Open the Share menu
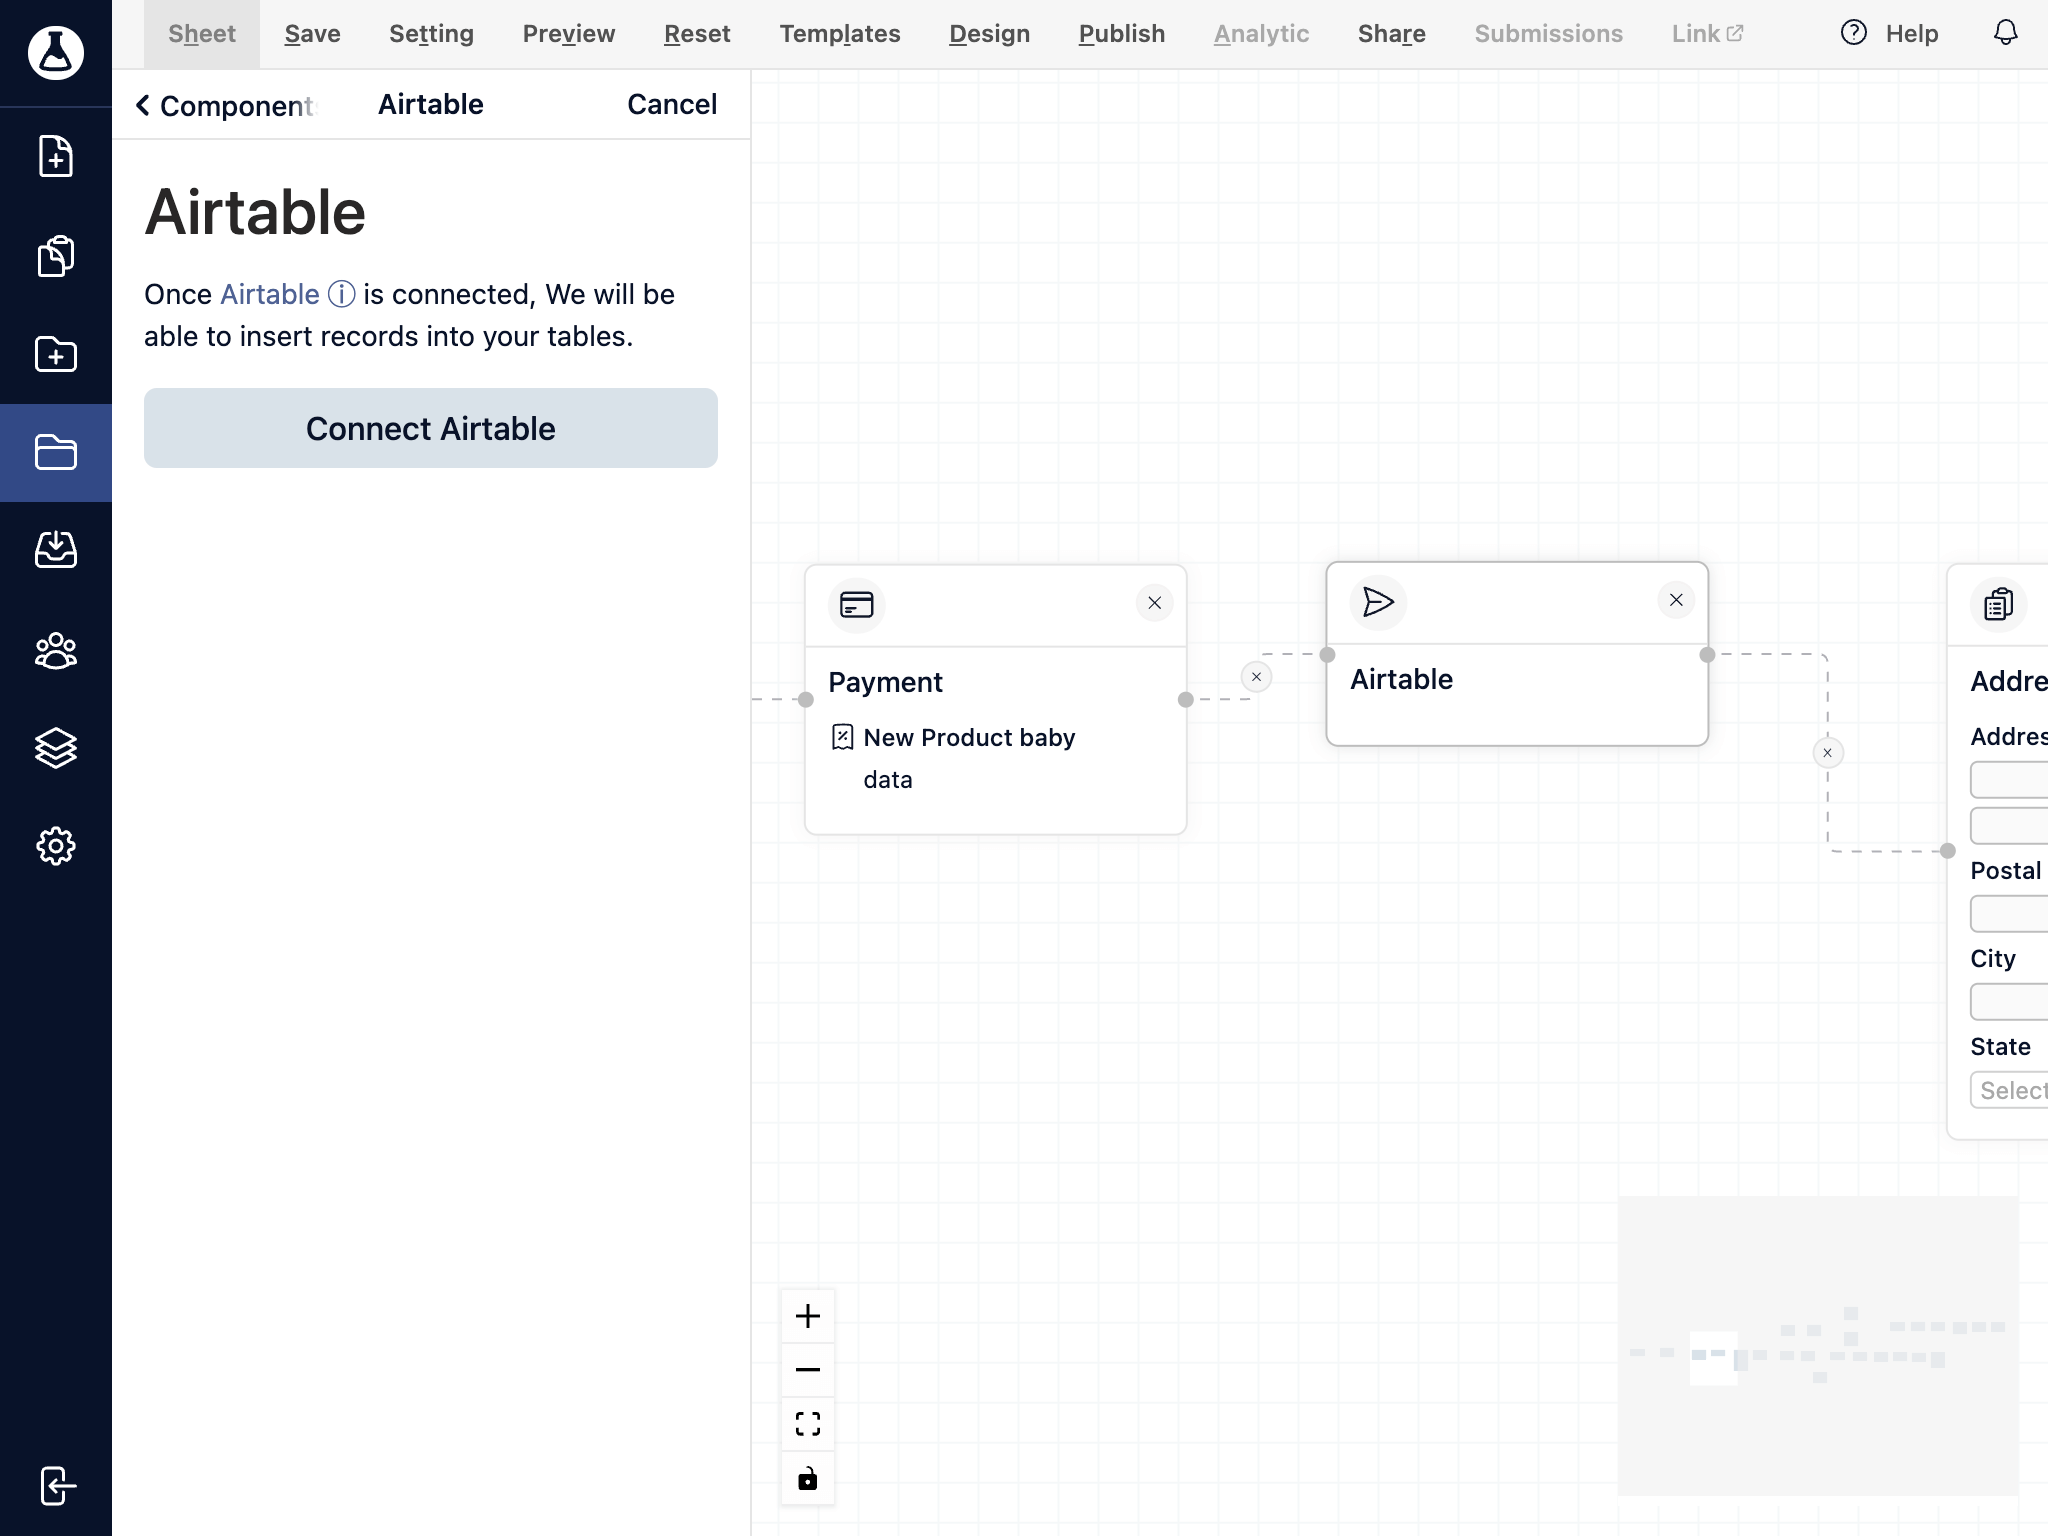 point(1391,34)
